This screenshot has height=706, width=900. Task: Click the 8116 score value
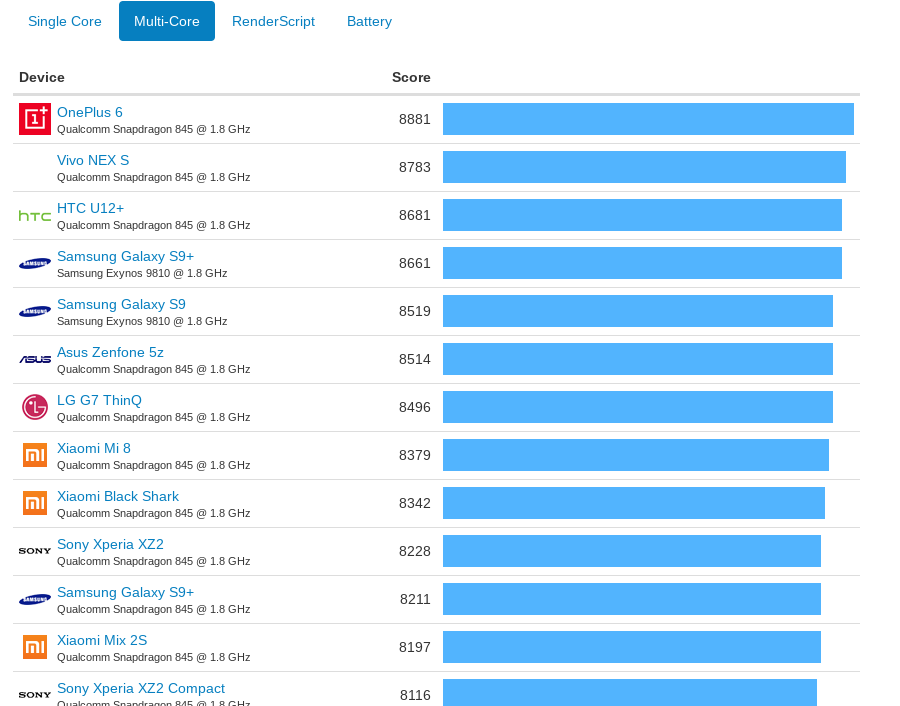coord(415,696)
